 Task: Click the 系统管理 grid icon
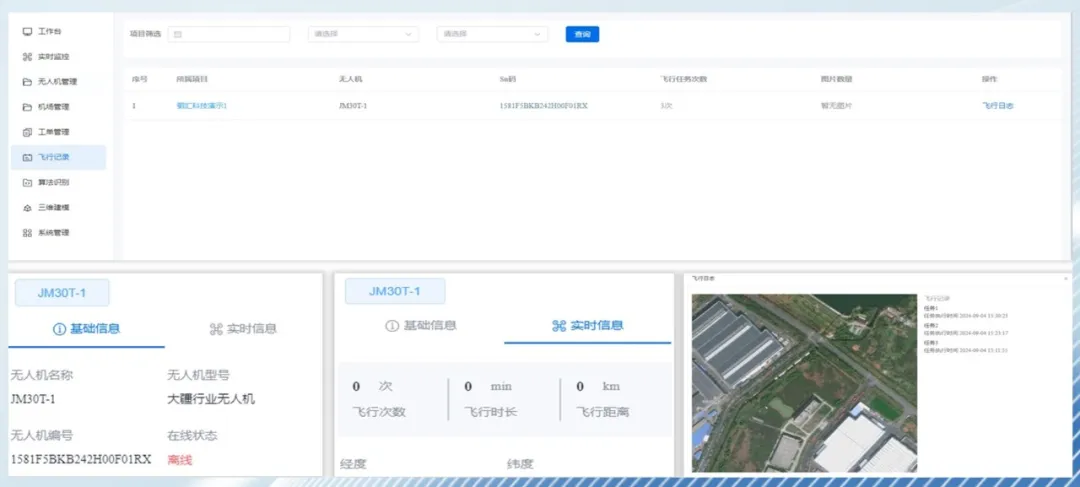(x=27, y=233)
